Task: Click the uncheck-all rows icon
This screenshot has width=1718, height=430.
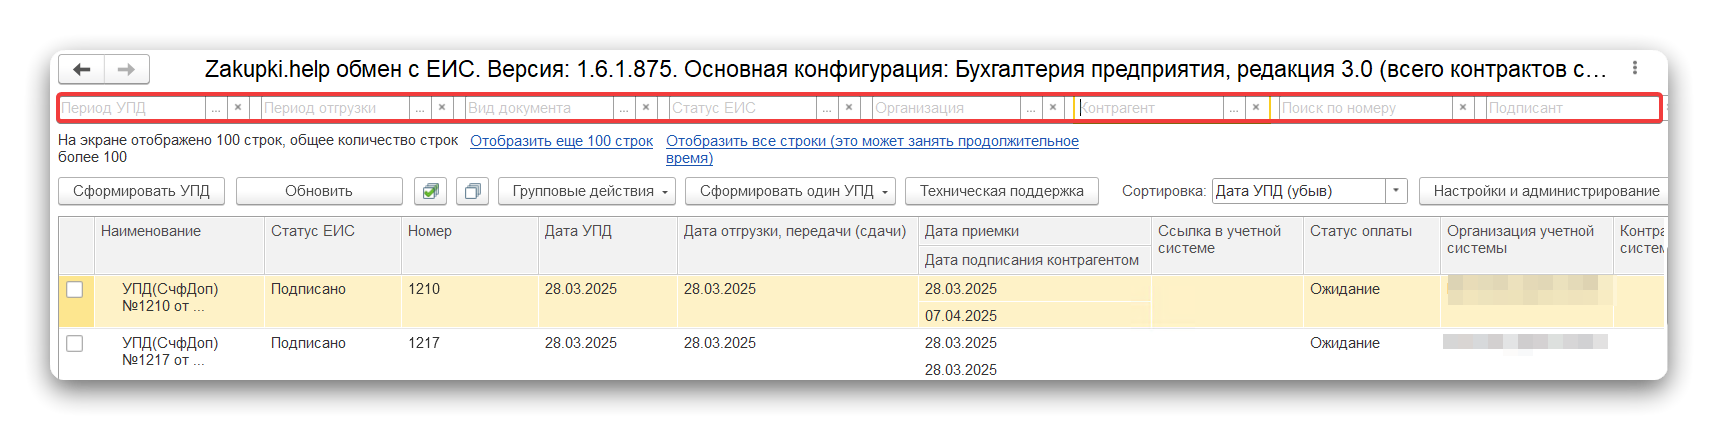Action: [x=473, y=191]
